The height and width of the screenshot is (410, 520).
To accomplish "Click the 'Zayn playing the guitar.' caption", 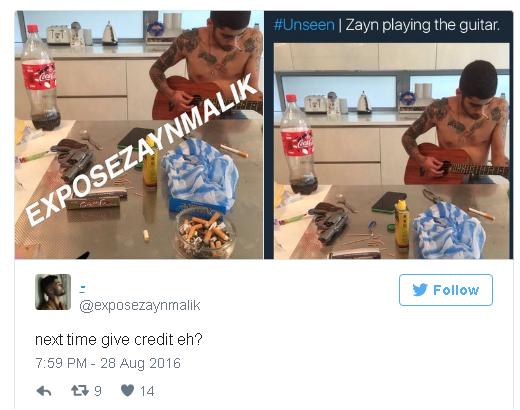I will pos(422,25).
